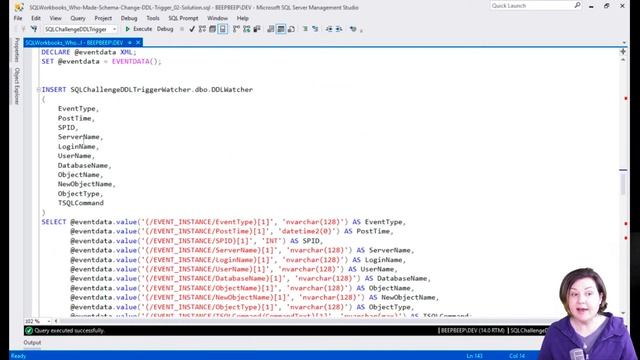Parse the query with the checkmark icon
This screenshot has height=360, width=640.
click(192, 29)
